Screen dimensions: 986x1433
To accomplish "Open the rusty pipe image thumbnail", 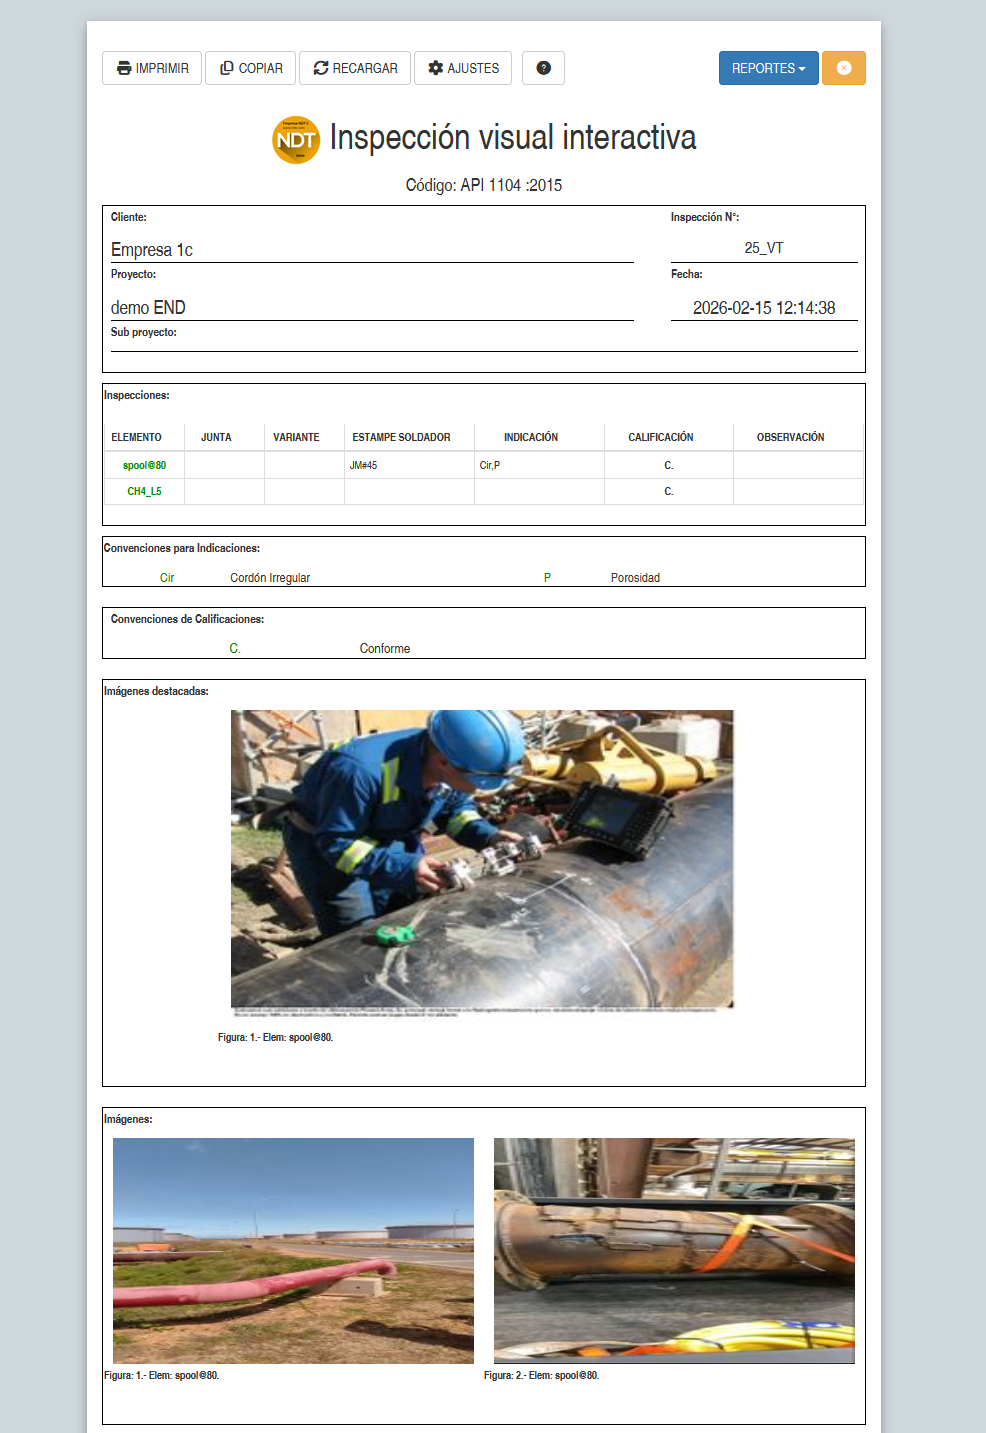I will pos(674,1250).
